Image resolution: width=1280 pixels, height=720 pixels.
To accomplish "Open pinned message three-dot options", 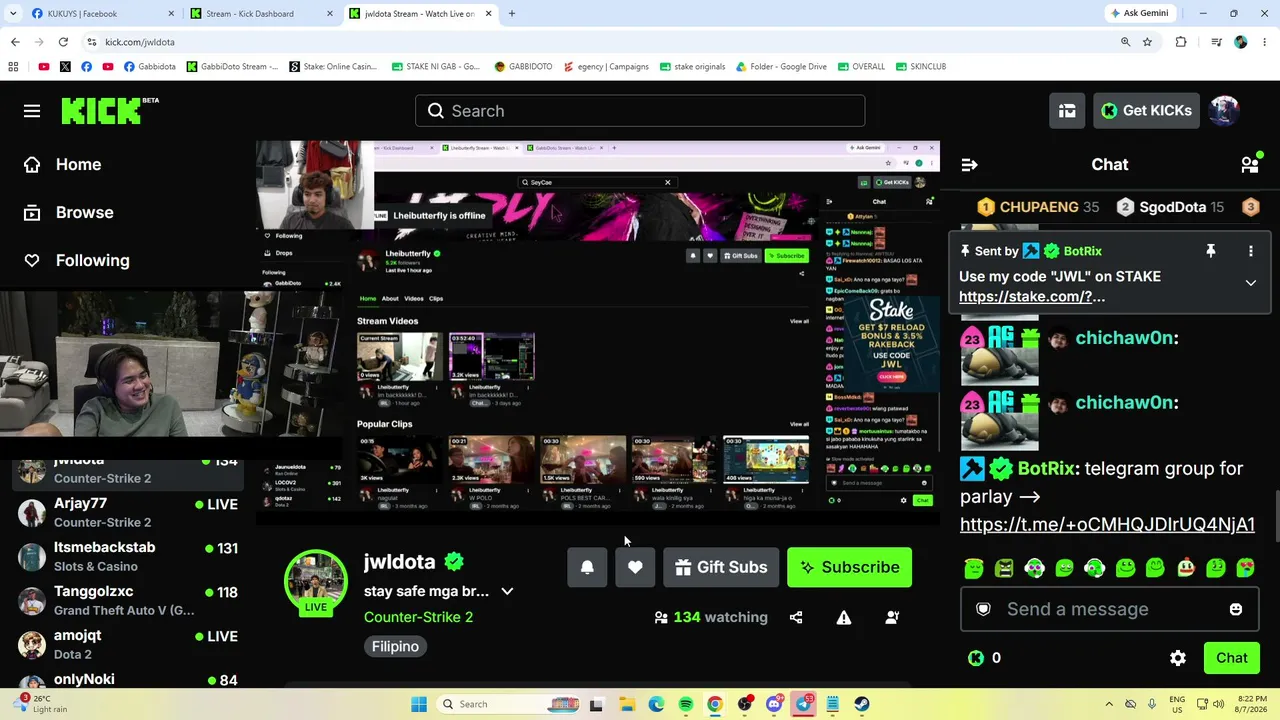I will click(1250, 251).
